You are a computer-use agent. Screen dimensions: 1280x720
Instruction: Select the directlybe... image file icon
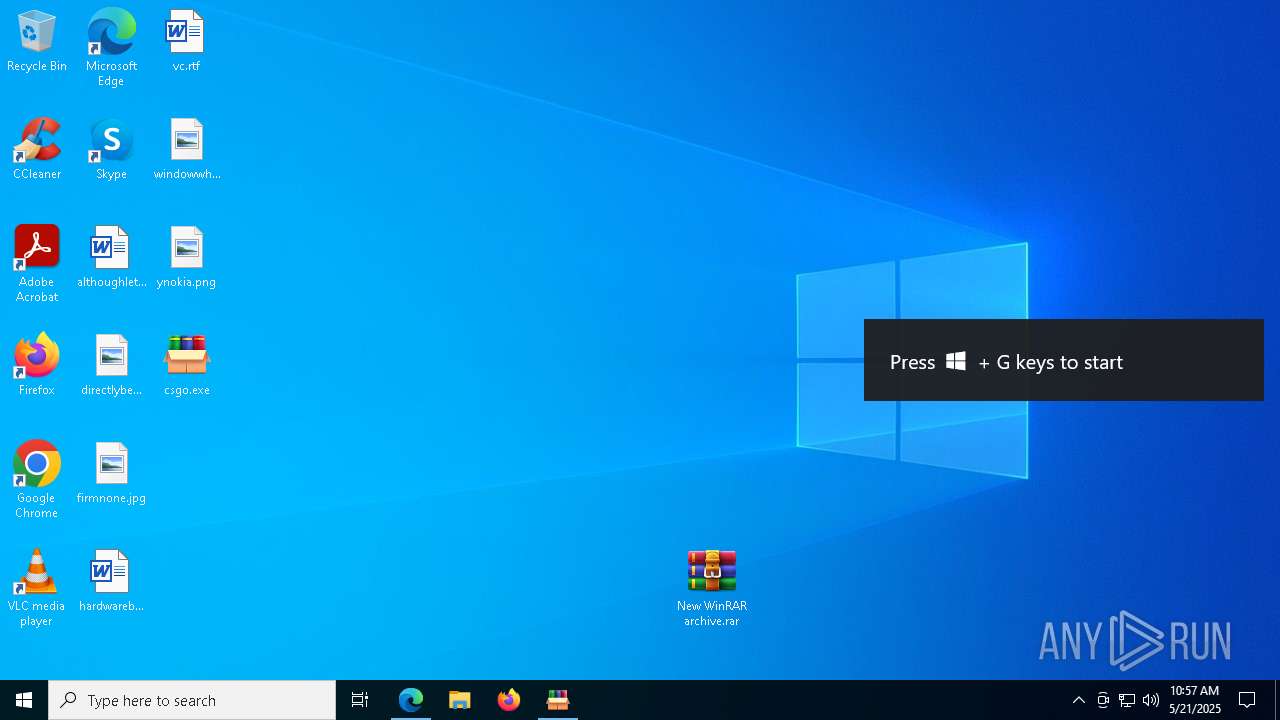pyautogui.click(x=111, y=366)
